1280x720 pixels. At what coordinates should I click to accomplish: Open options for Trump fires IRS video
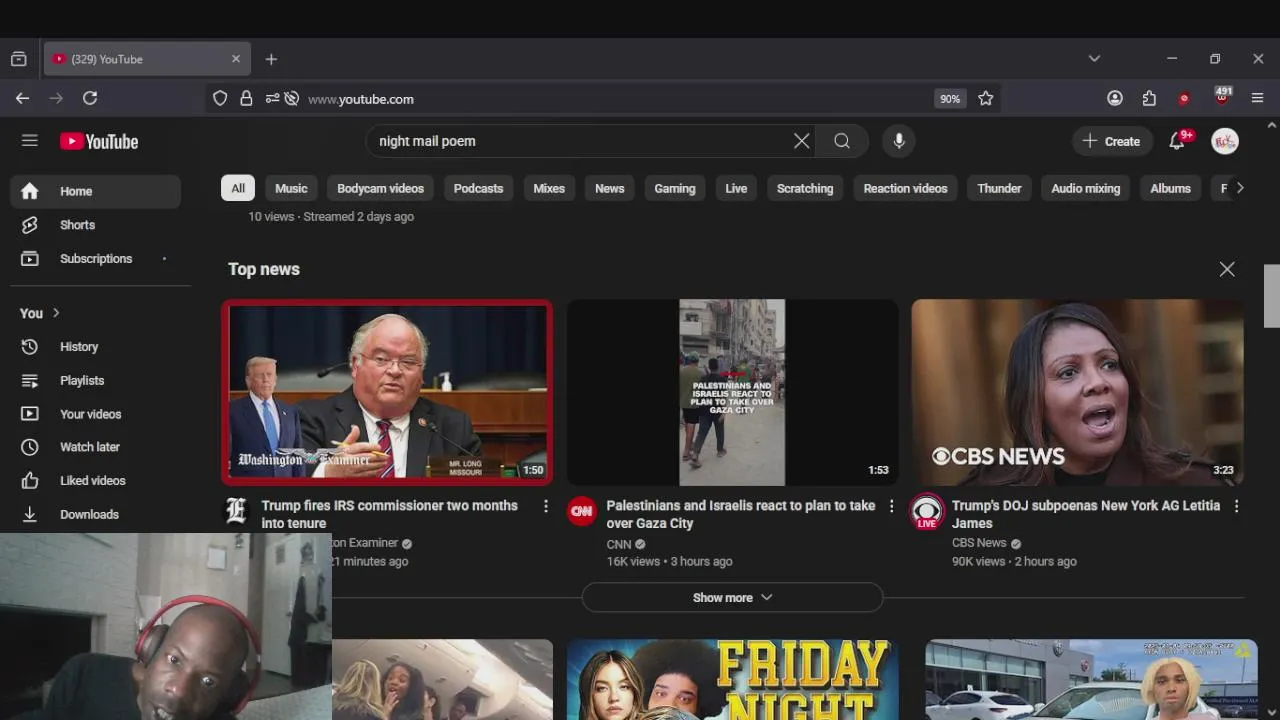546,507
